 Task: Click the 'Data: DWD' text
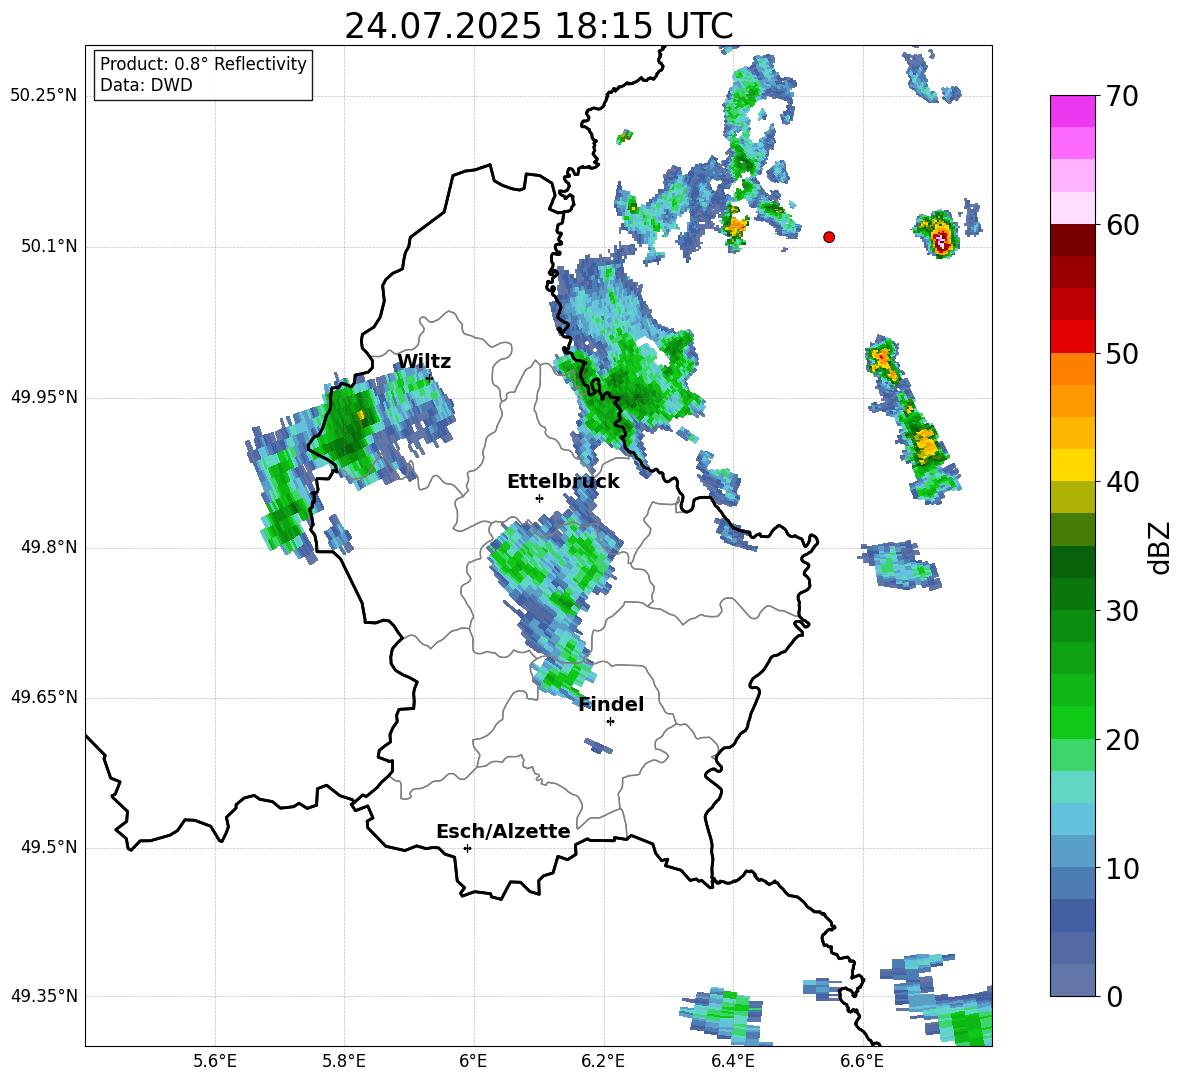click(146, 85)
